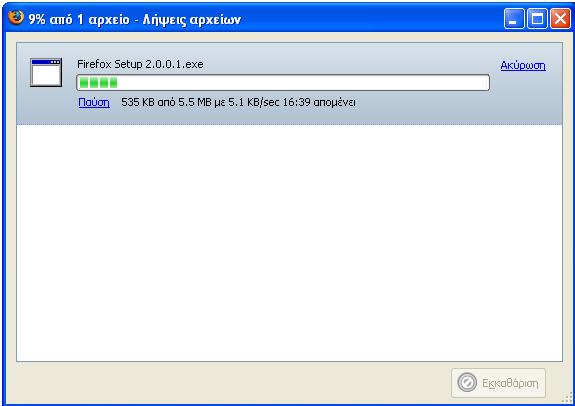
Task: Click the title text 9% από 1 αρχείο
Action: pos(79,19)
